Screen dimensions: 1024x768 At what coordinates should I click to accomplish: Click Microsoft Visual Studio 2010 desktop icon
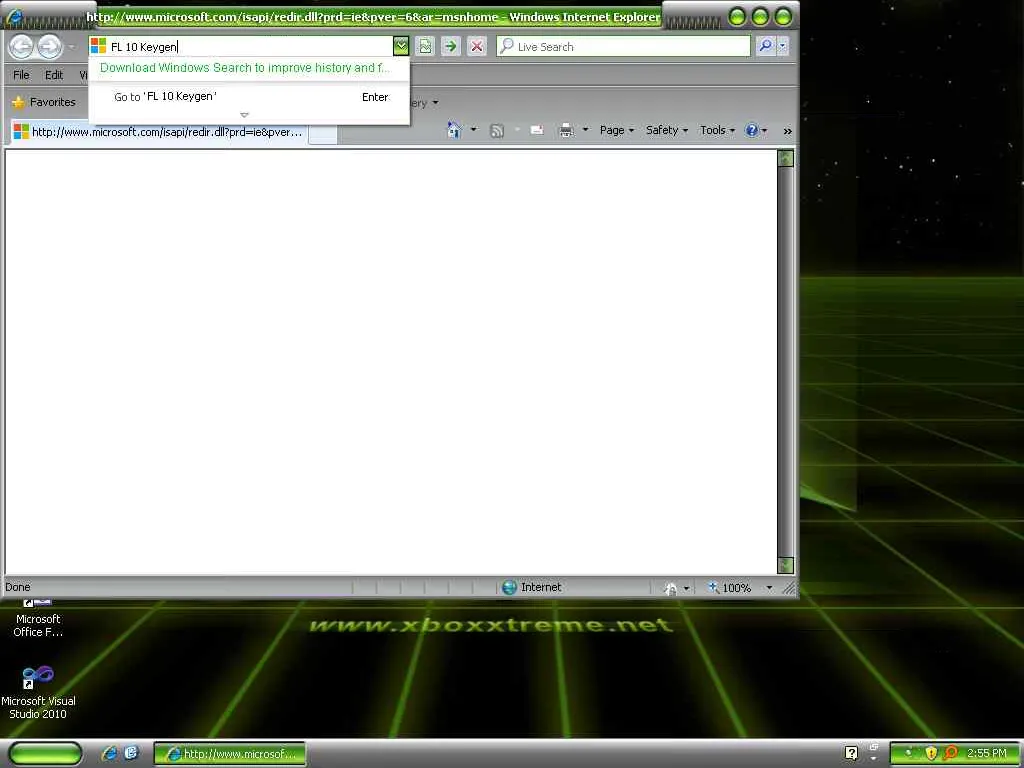tap(38, 692)
